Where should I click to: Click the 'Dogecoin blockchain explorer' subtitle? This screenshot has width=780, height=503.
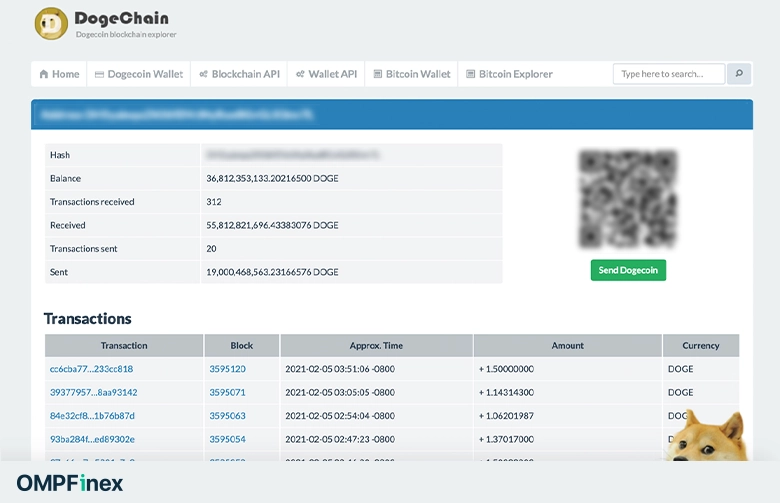coord(126,34)
